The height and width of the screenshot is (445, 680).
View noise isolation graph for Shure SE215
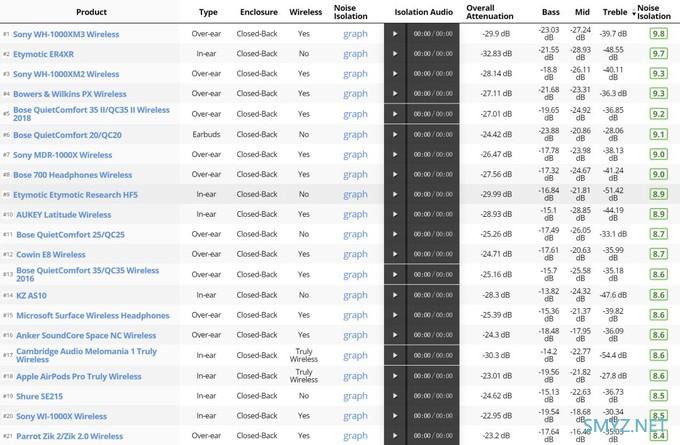tap(355, 396)
